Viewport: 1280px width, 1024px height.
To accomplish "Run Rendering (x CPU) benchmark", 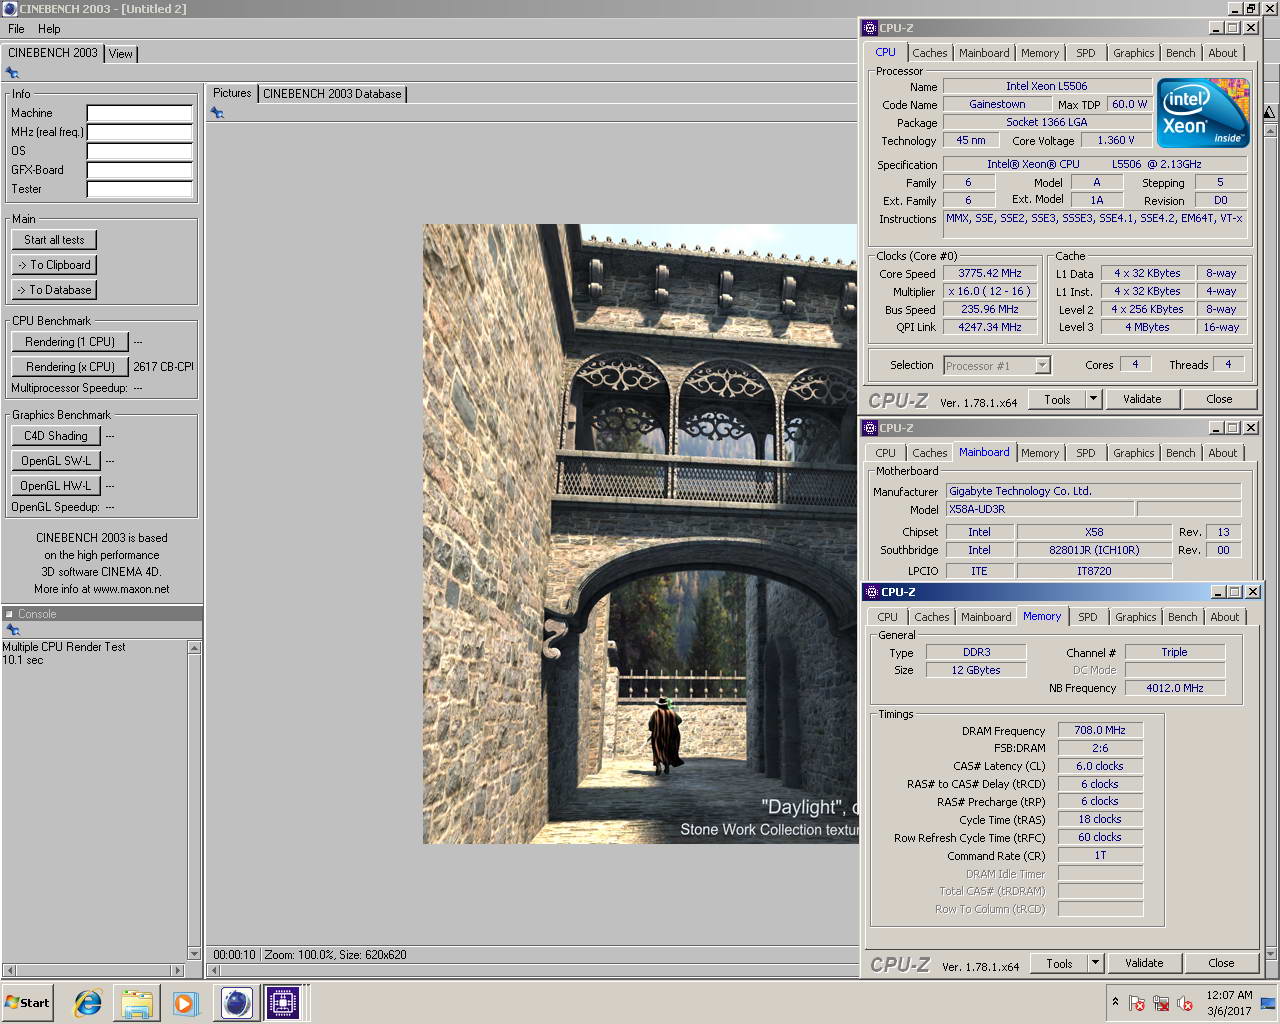I will point(70,367).
